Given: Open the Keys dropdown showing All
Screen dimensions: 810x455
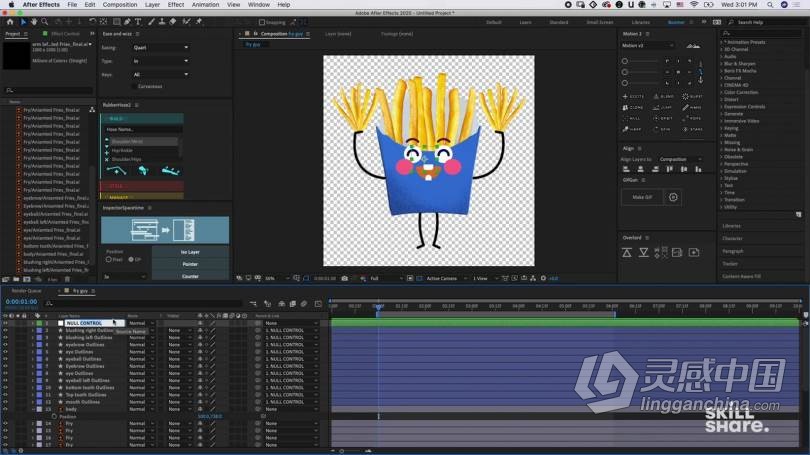Looking at the screenshot, I should pyautogui.click(x=161, y=74).
